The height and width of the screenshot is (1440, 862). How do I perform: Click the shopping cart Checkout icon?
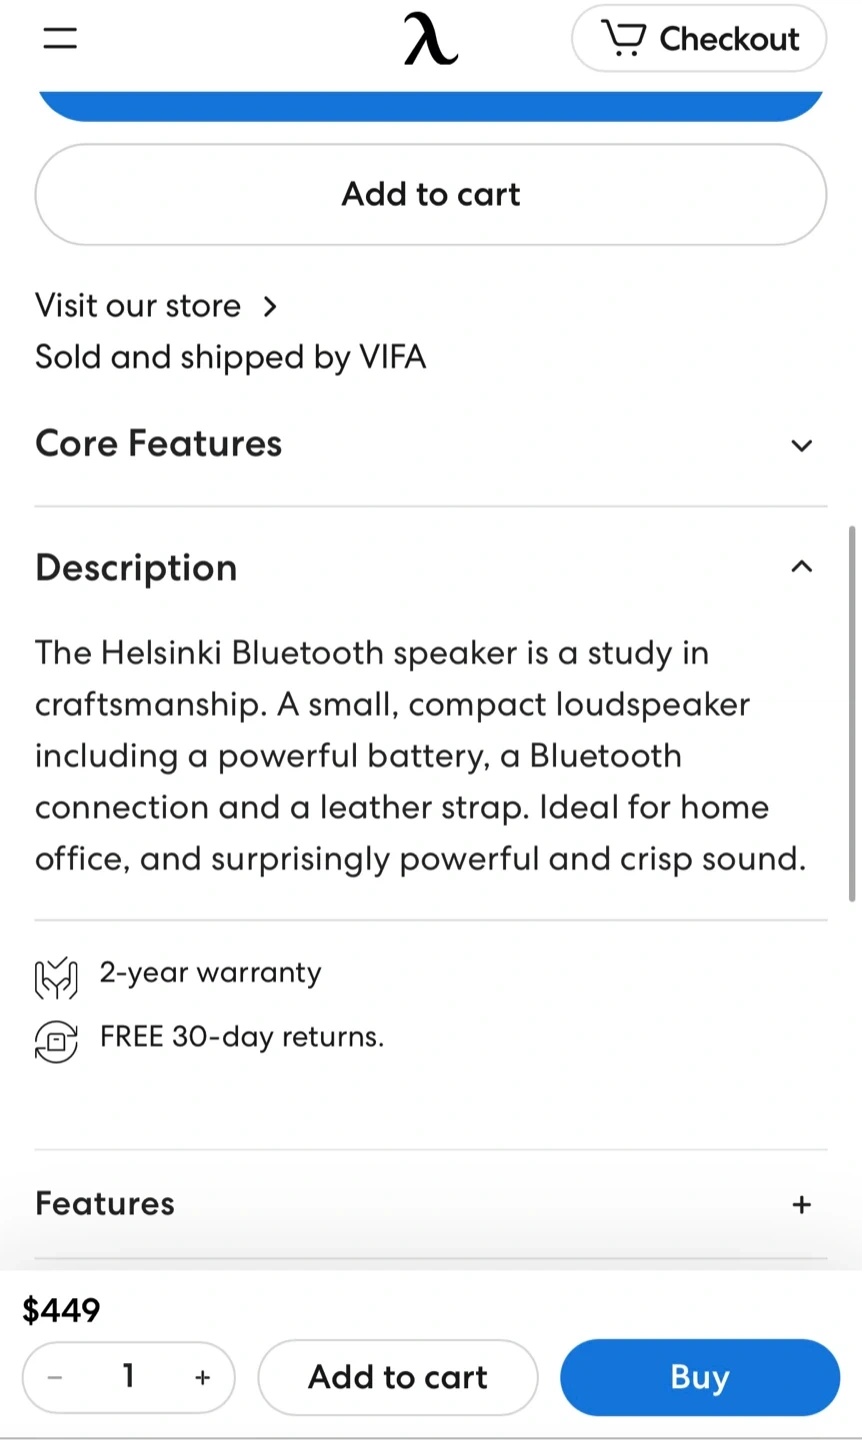624,38
